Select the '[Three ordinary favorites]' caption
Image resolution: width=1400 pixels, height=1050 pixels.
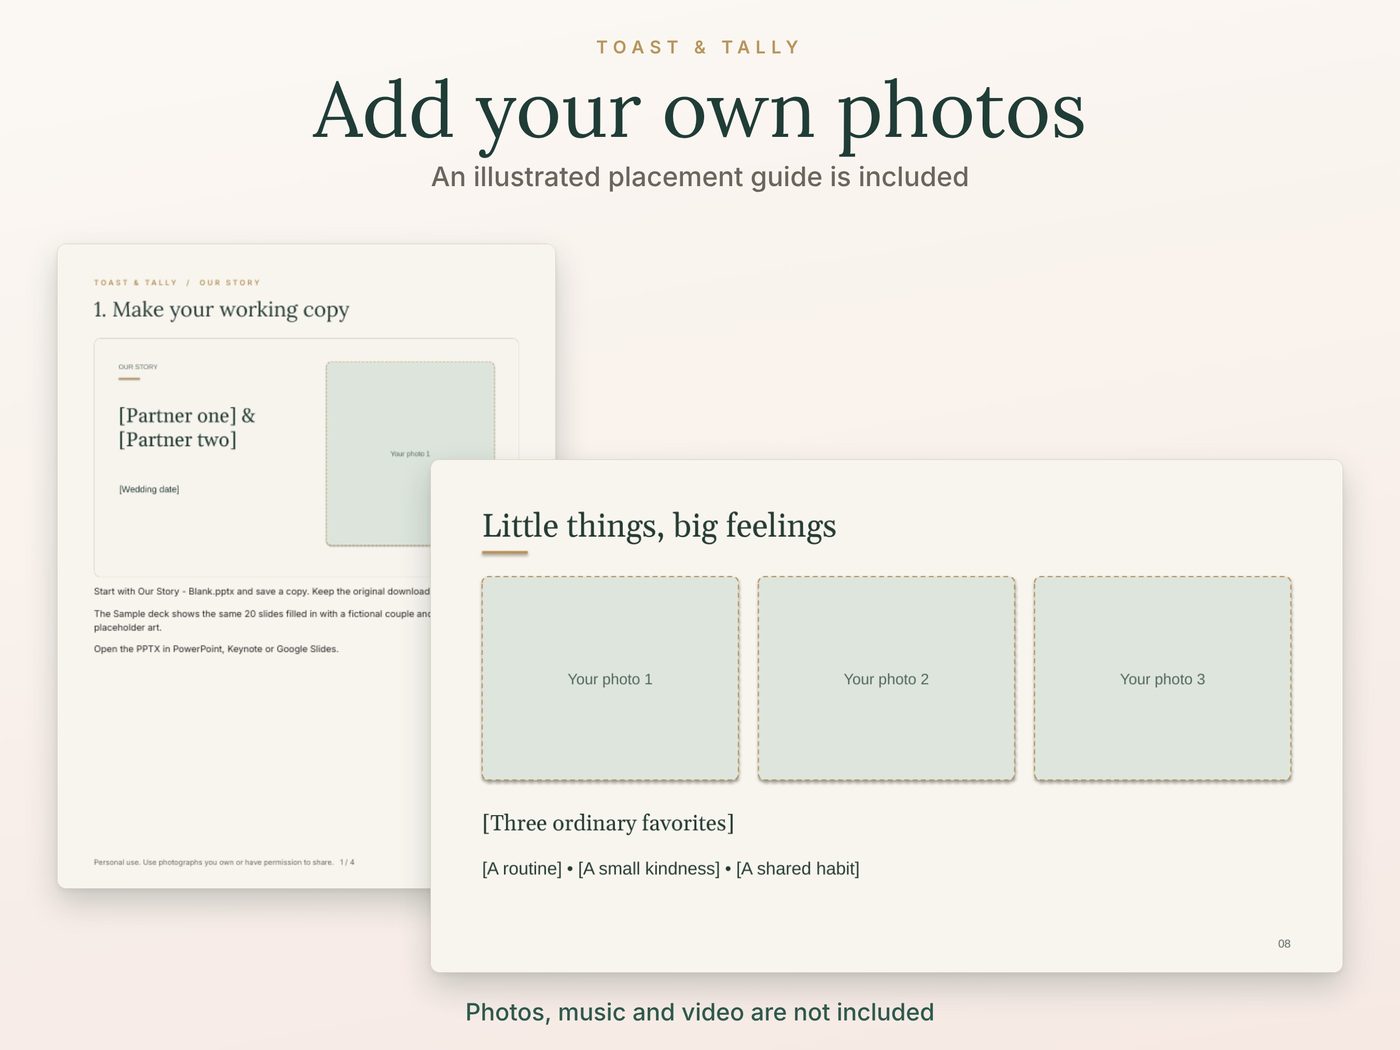pyautogui.click(x=608, y=823)
